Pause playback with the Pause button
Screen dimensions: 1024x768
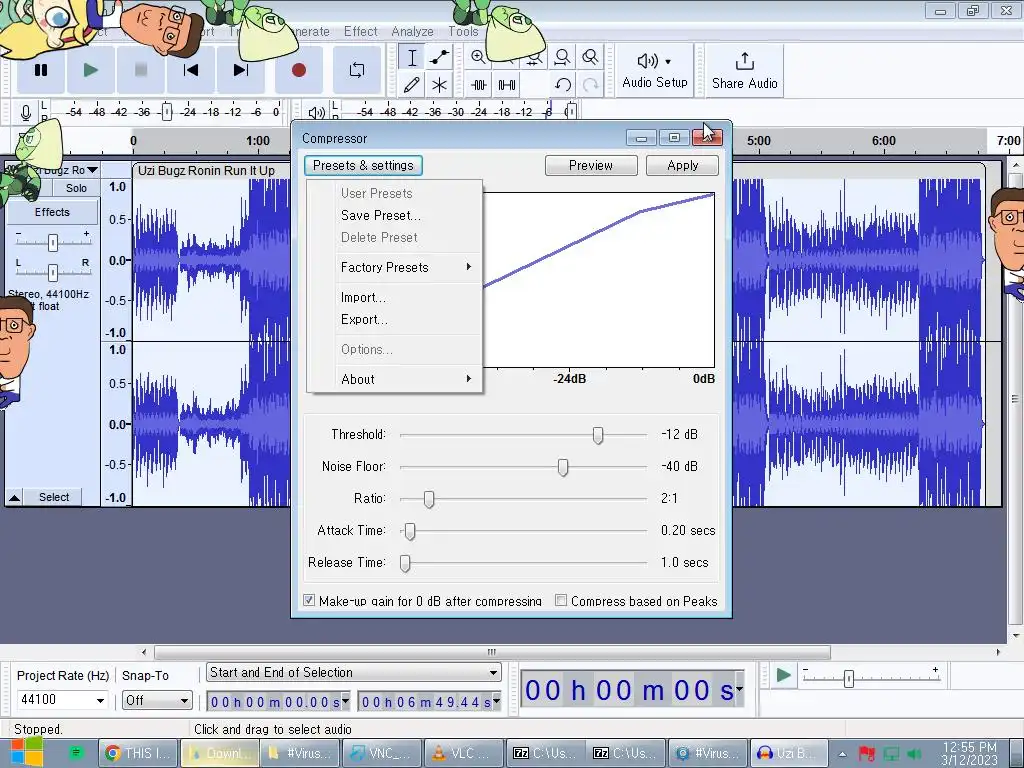click(x=40, y=70)
